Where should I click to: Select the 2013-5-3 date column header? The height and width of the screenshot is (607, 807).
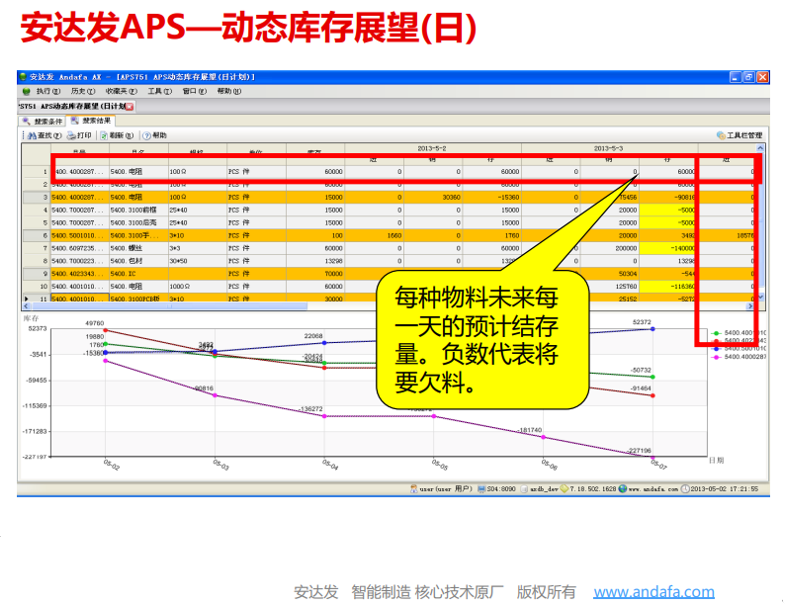(x=609, y=148)
